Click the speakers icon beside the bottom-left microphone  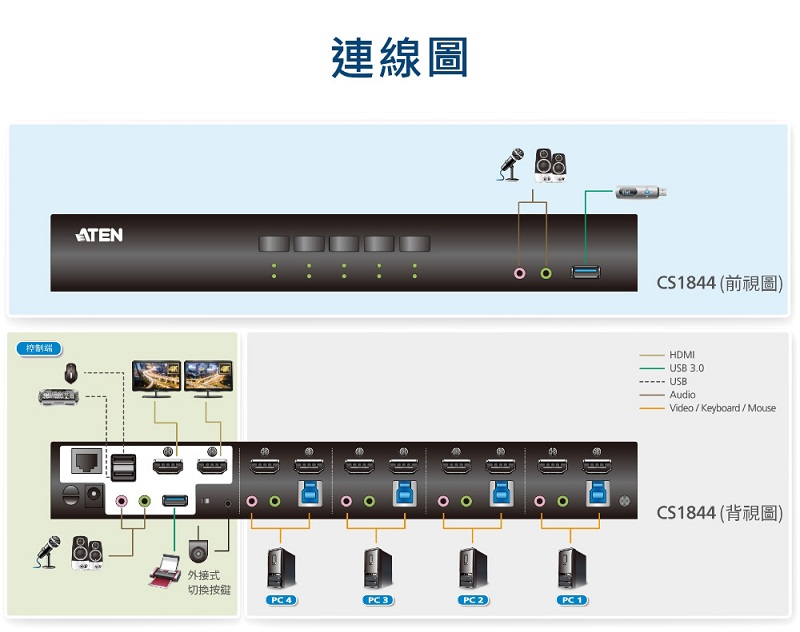coord(88,553)
